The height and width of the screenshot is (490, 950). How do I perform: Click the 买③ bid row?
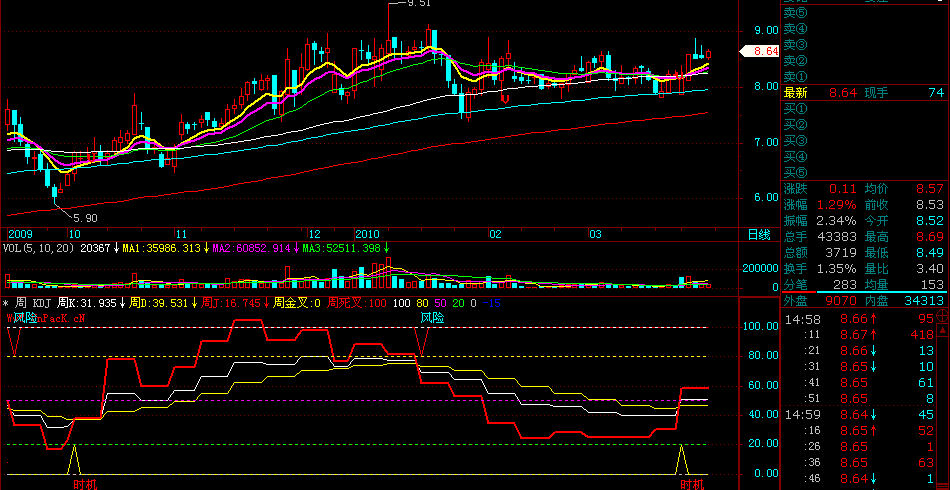pyautogui.click(x=862, y=141)
